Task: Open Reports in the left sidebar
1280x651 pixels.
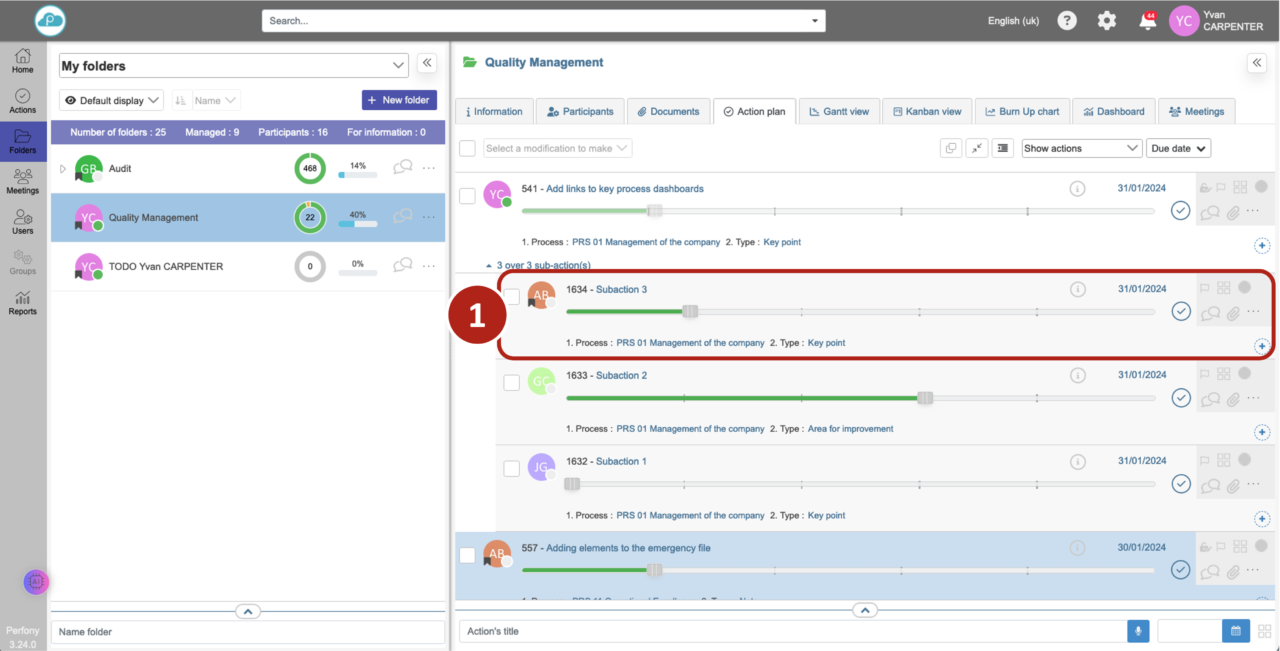Action: [x=22, y=302]
